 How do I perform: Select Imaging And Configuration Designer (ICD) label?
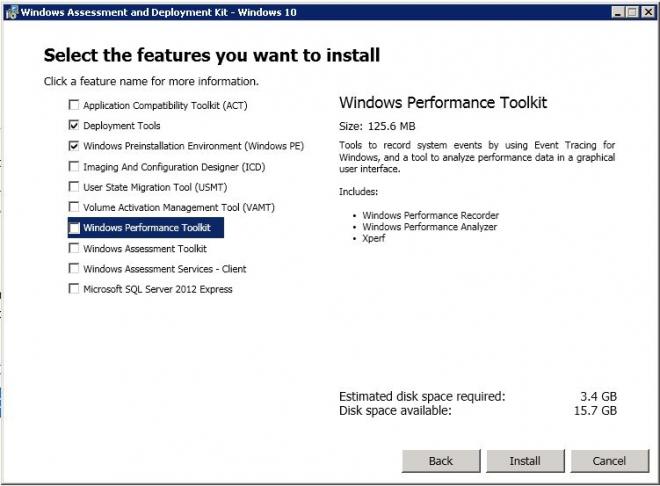point(174,167)
